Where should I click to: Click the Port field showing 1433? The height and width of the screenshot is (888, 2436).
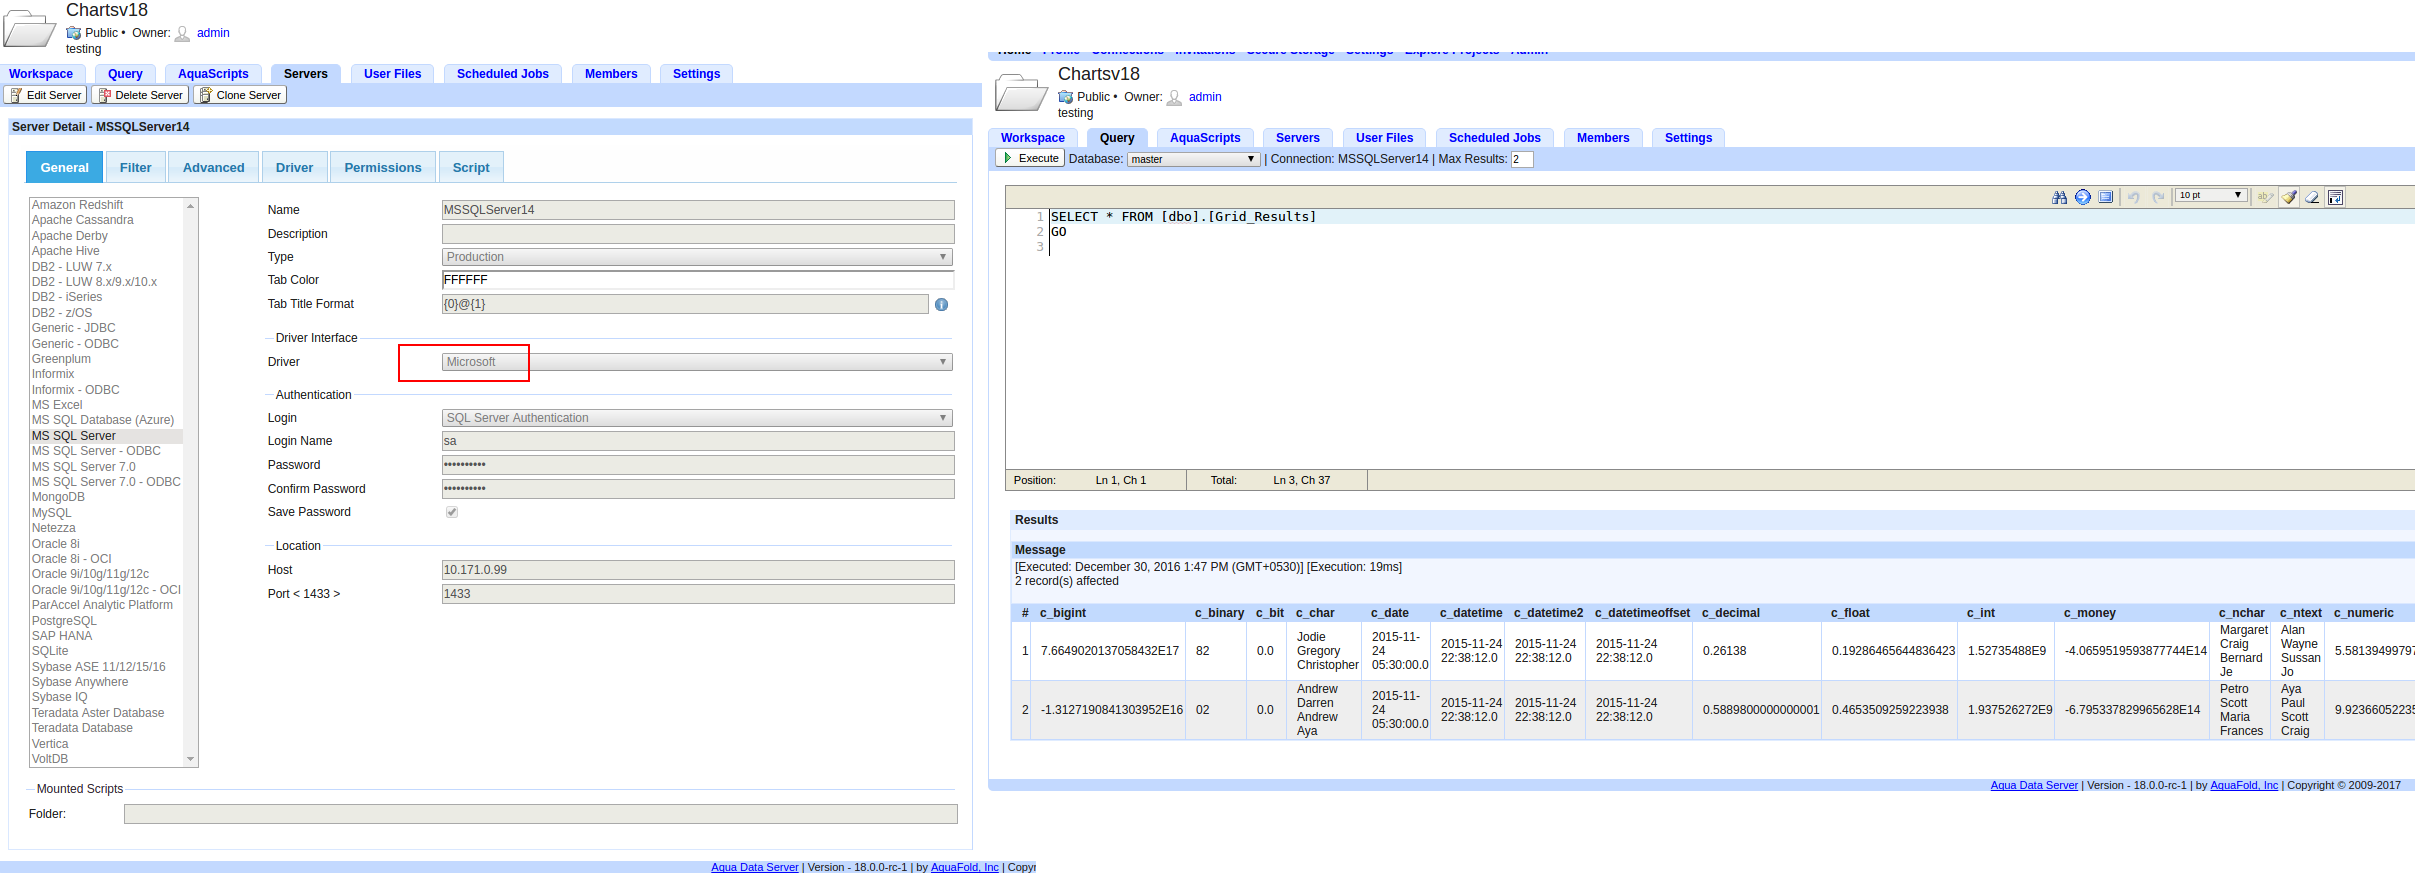coord(698,595)
